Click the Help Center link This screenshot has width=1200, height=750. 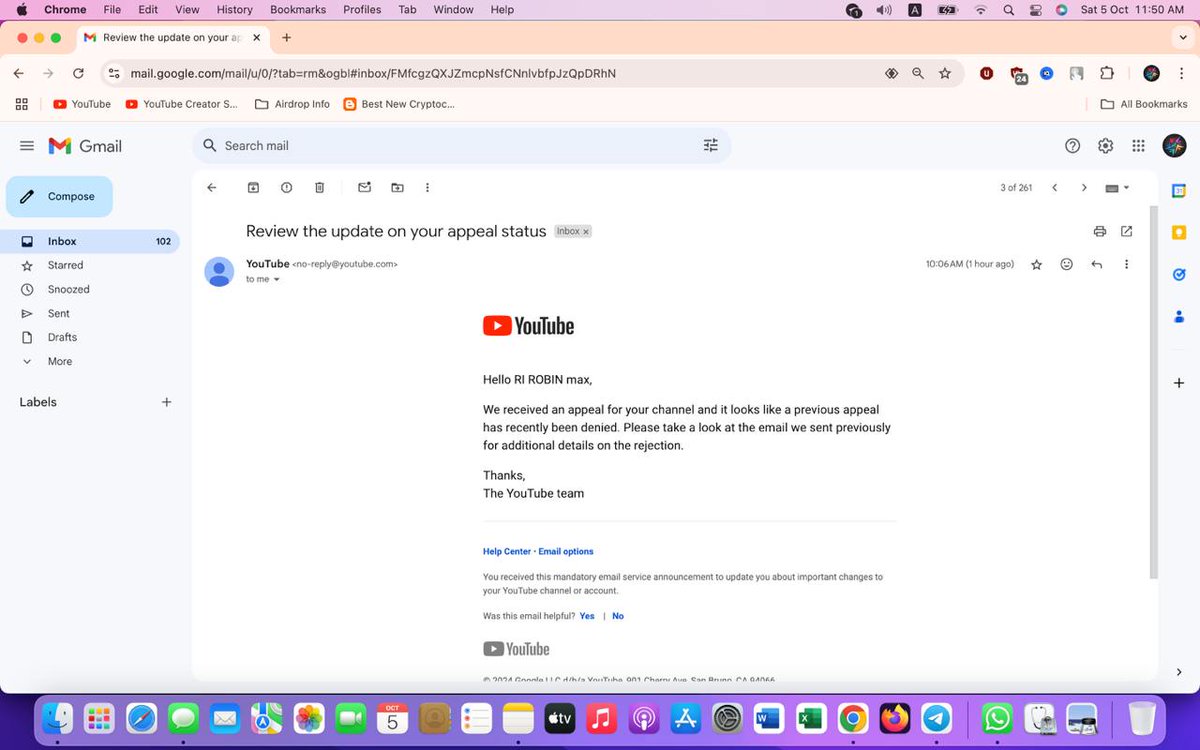[x=507, y=552]
